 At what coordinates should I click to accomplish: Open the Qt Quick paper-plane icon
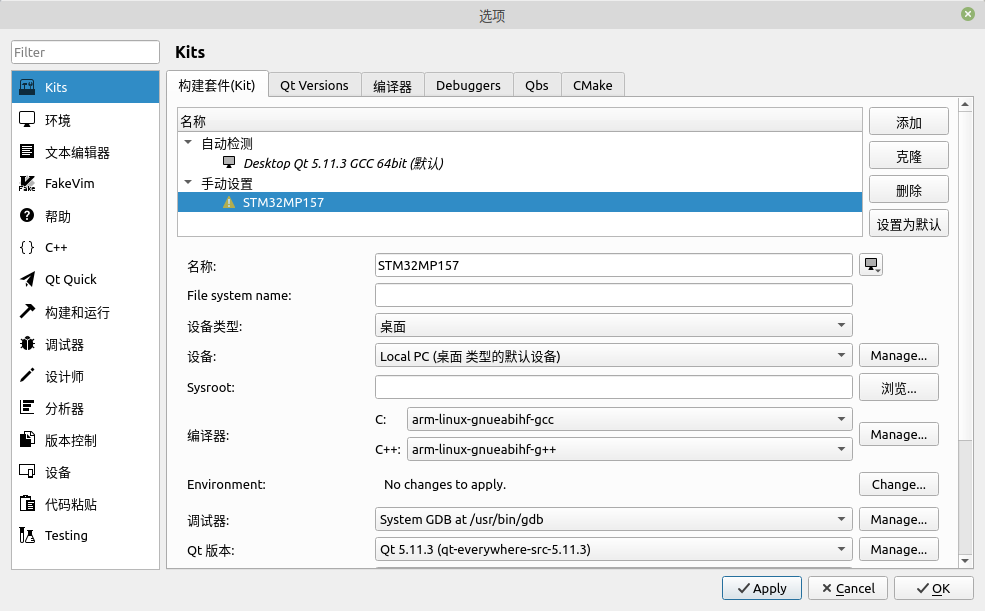click(x=27, y=279)
